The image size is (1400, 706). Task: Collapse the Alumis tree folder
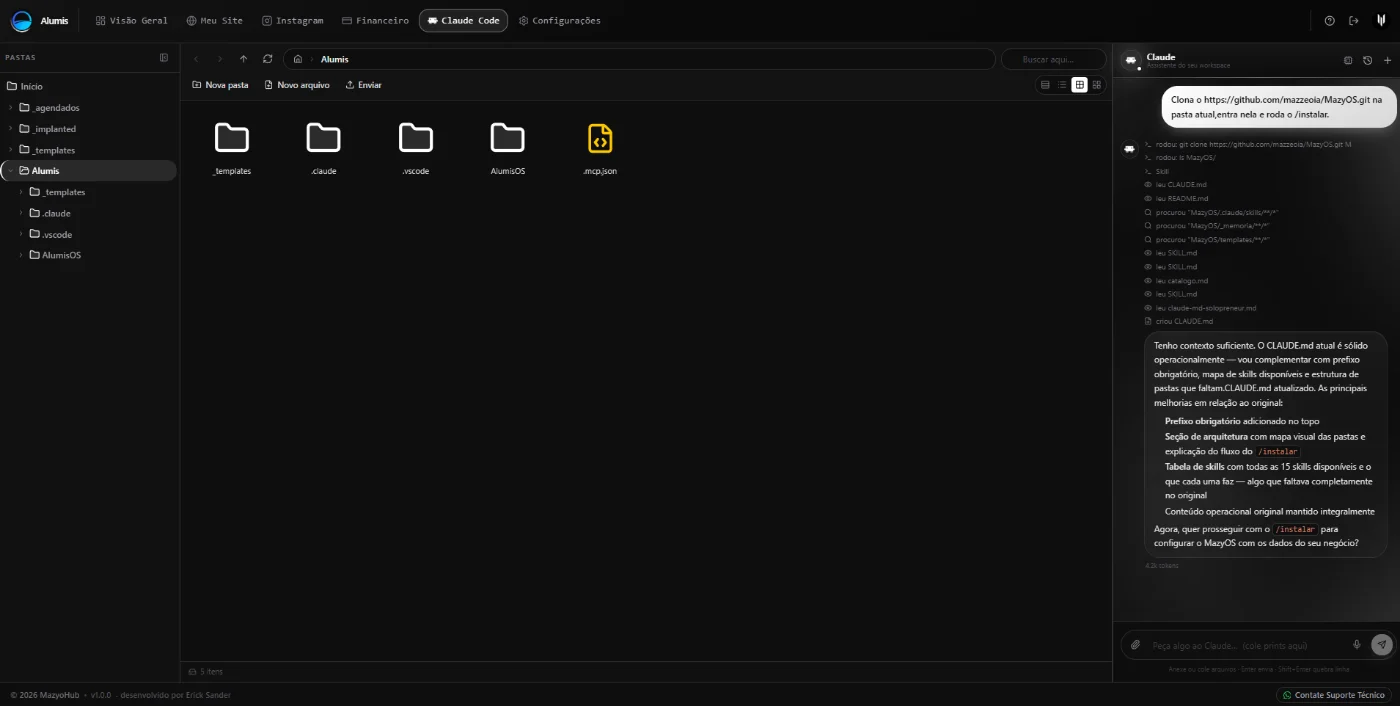(x=11, y=171)
